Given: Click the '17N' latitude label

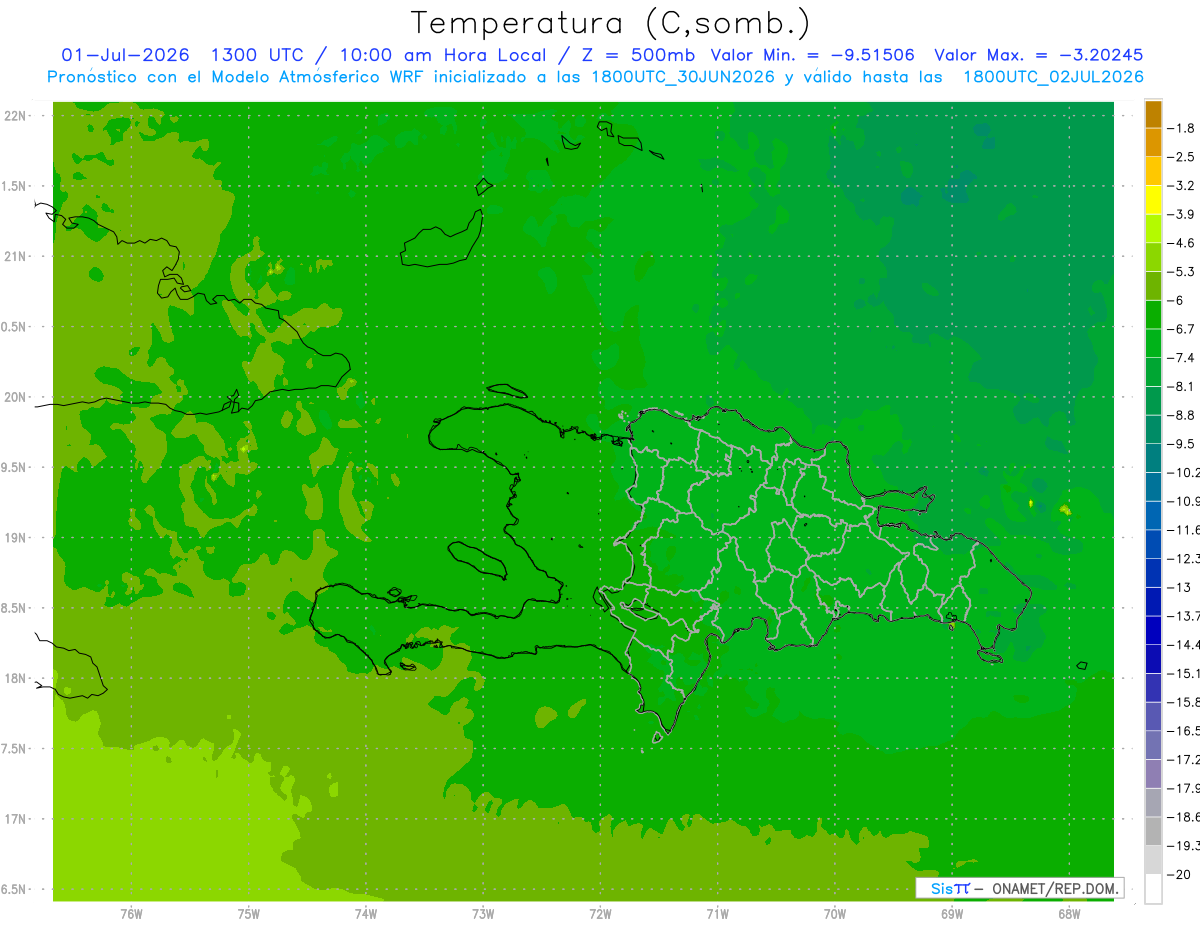Looking at the screenshot, I should (15, 820).
